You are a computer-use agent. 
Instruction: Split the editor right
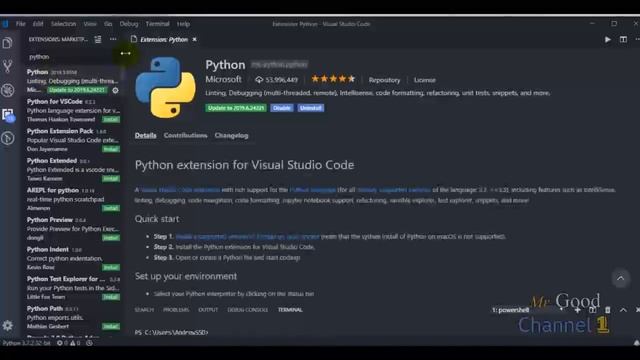pos(623,40)
